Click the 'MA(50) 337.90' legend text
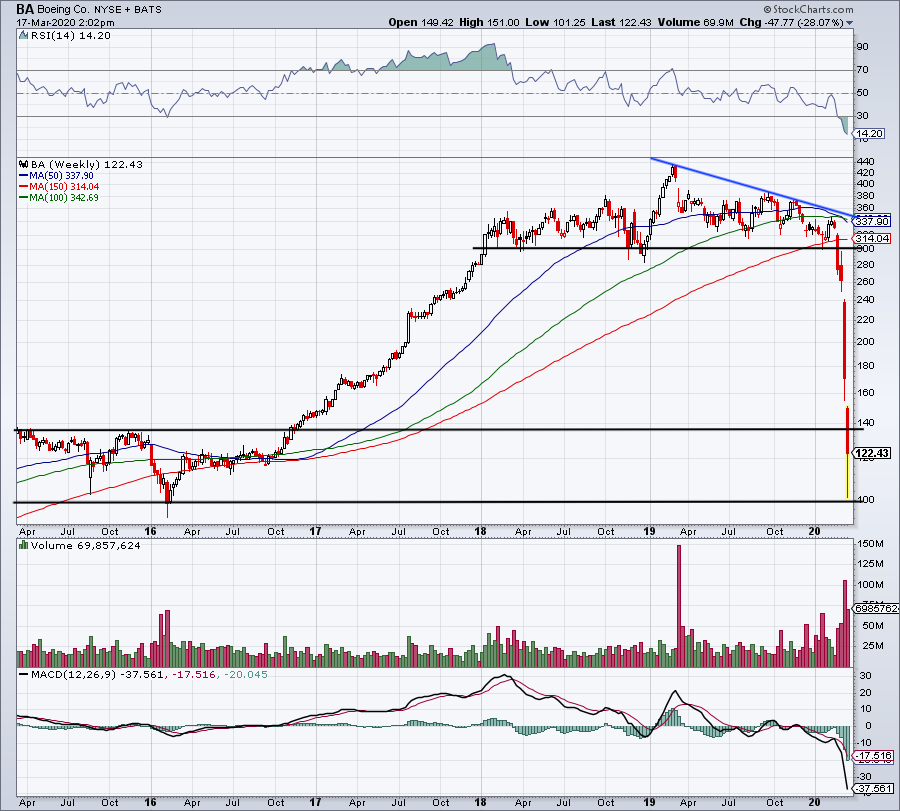Image resolution: width=900 pixels, height=811 pixels. 61,176
